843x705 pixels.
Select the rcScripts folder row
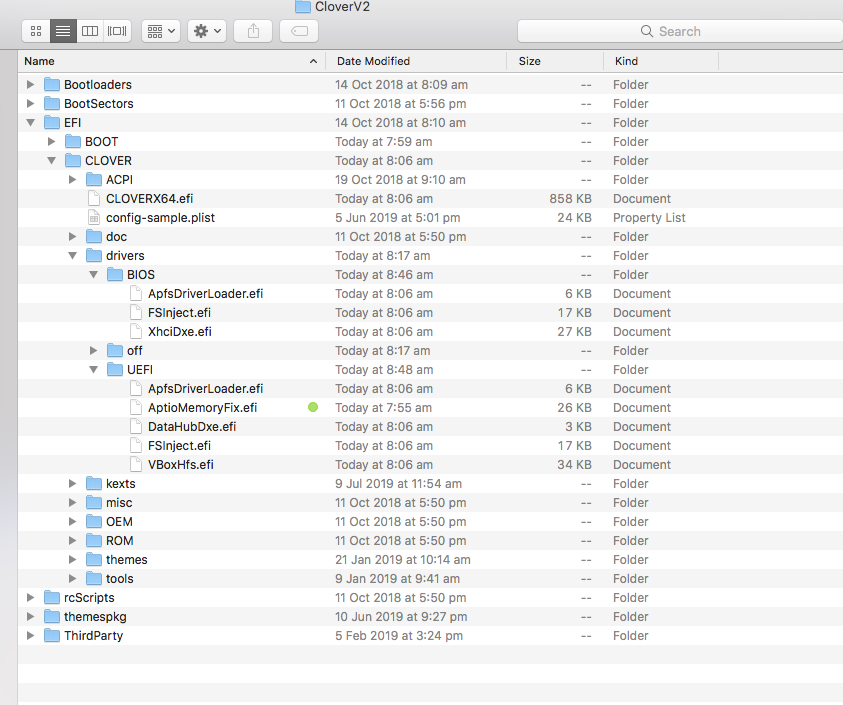coord(430,597)
